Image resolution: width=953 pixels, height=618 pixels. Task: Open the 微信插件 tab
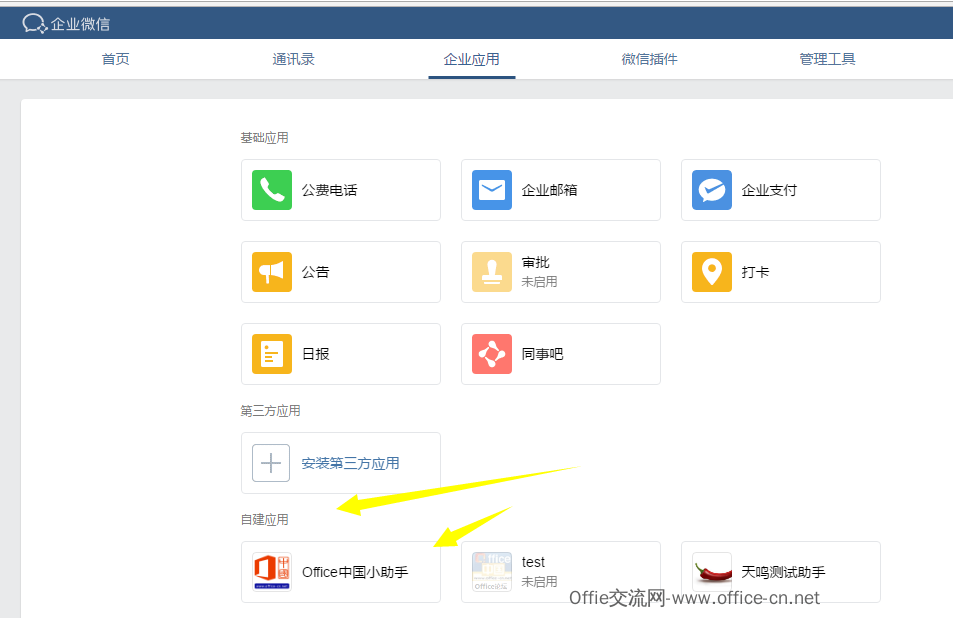coord(649,59)
